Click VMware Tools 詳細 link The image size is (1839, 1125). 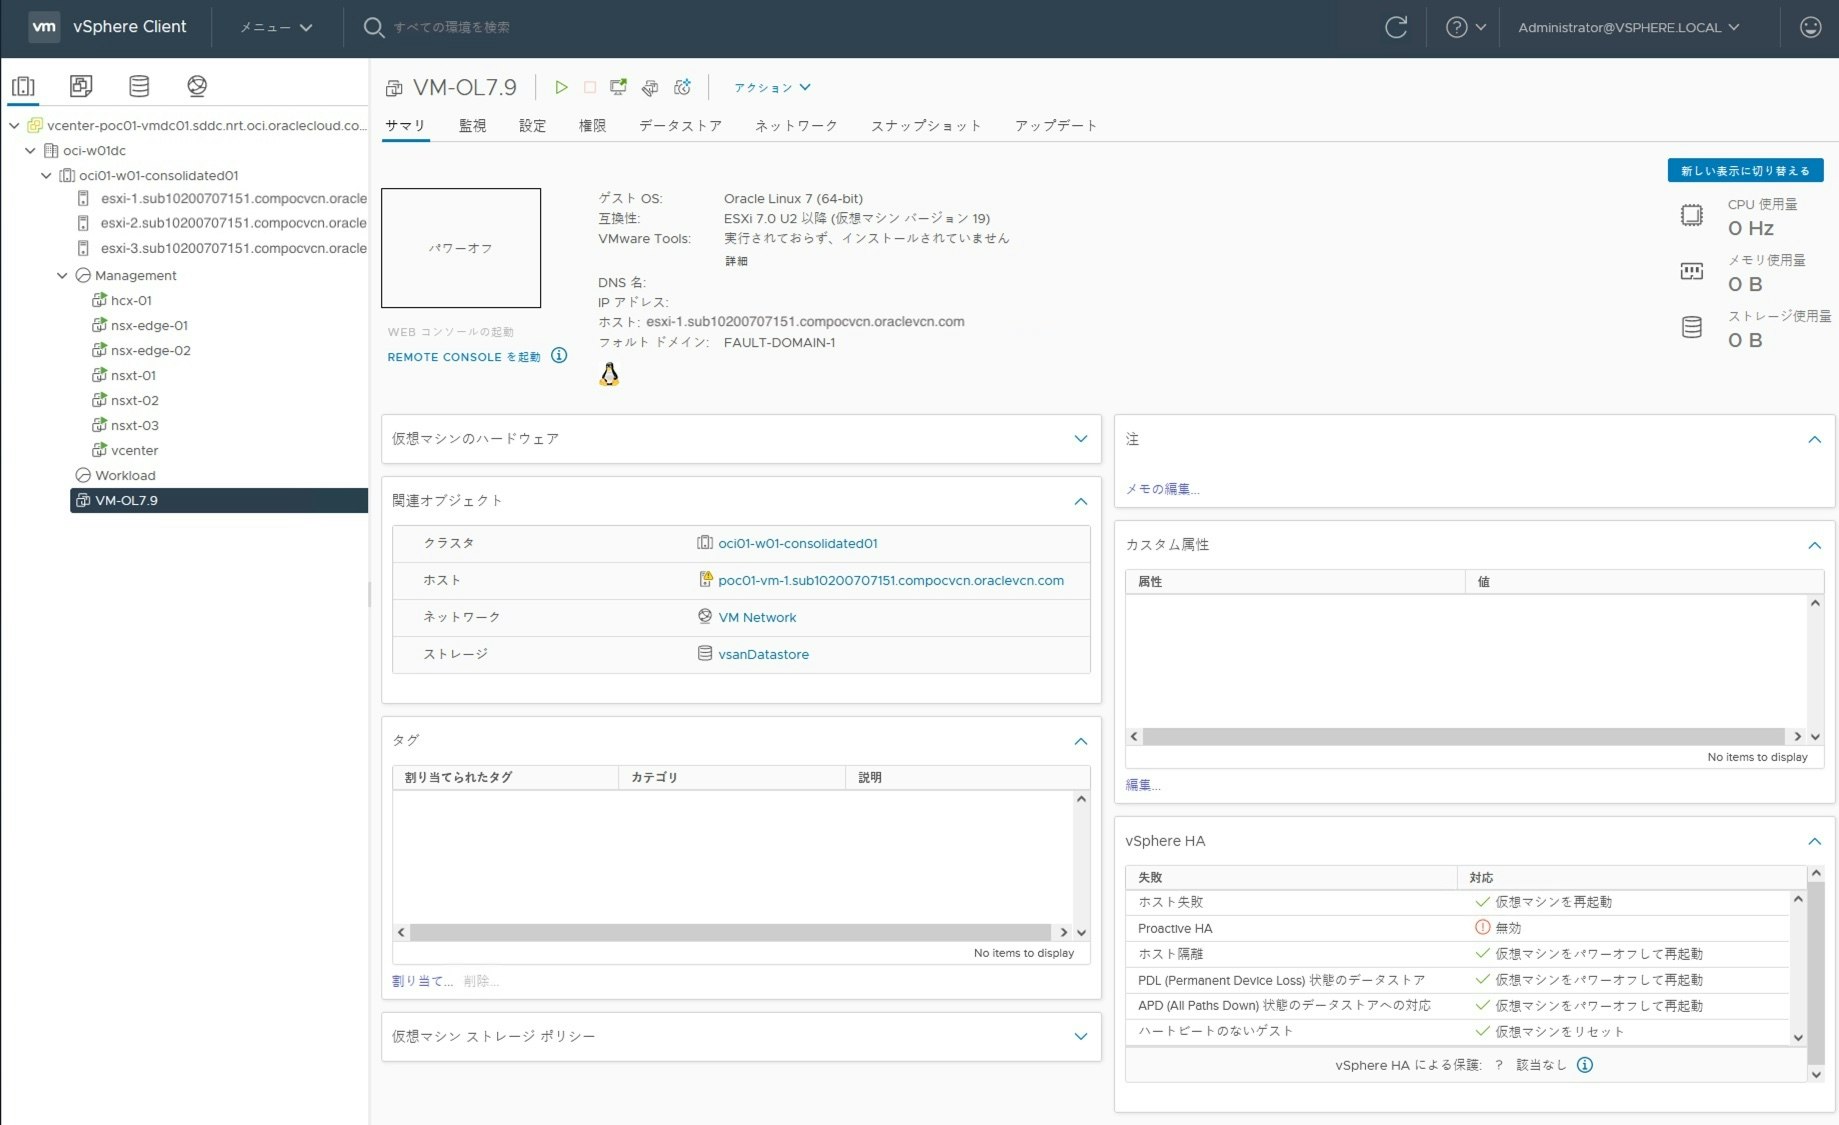click(736, 261)
